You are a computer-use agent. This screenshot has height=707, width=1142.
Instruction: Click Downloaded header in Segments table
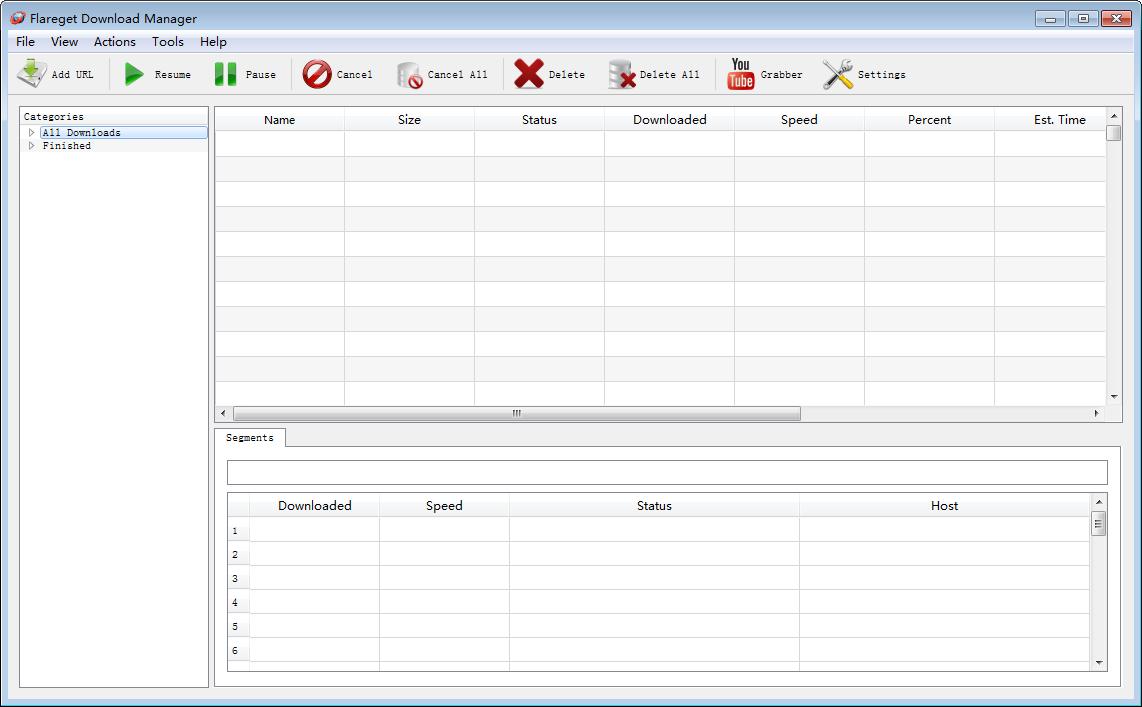[x=315, y=505]
